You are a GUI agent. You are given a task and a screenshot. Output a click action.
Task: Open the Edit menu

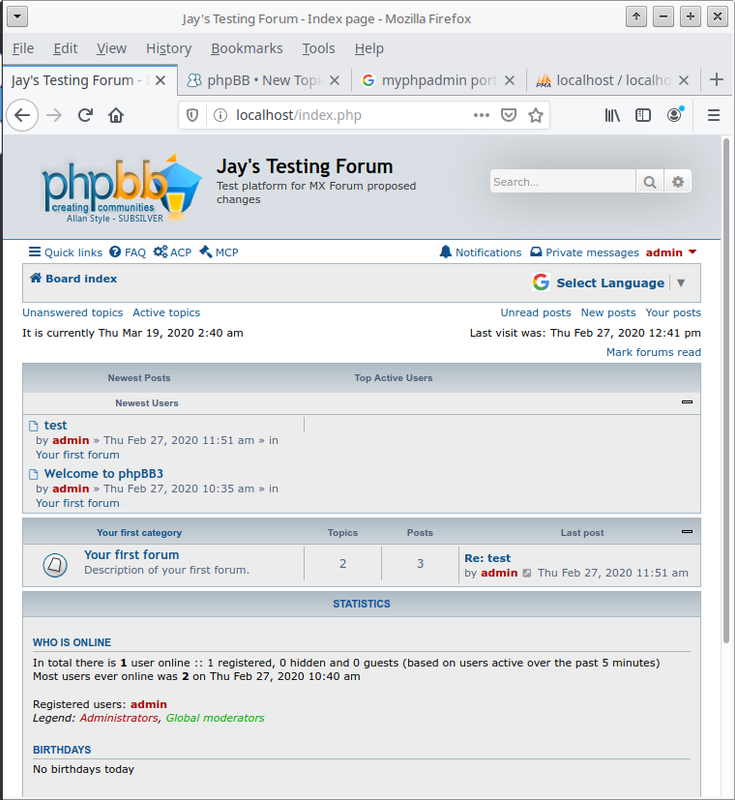[65, 48]
